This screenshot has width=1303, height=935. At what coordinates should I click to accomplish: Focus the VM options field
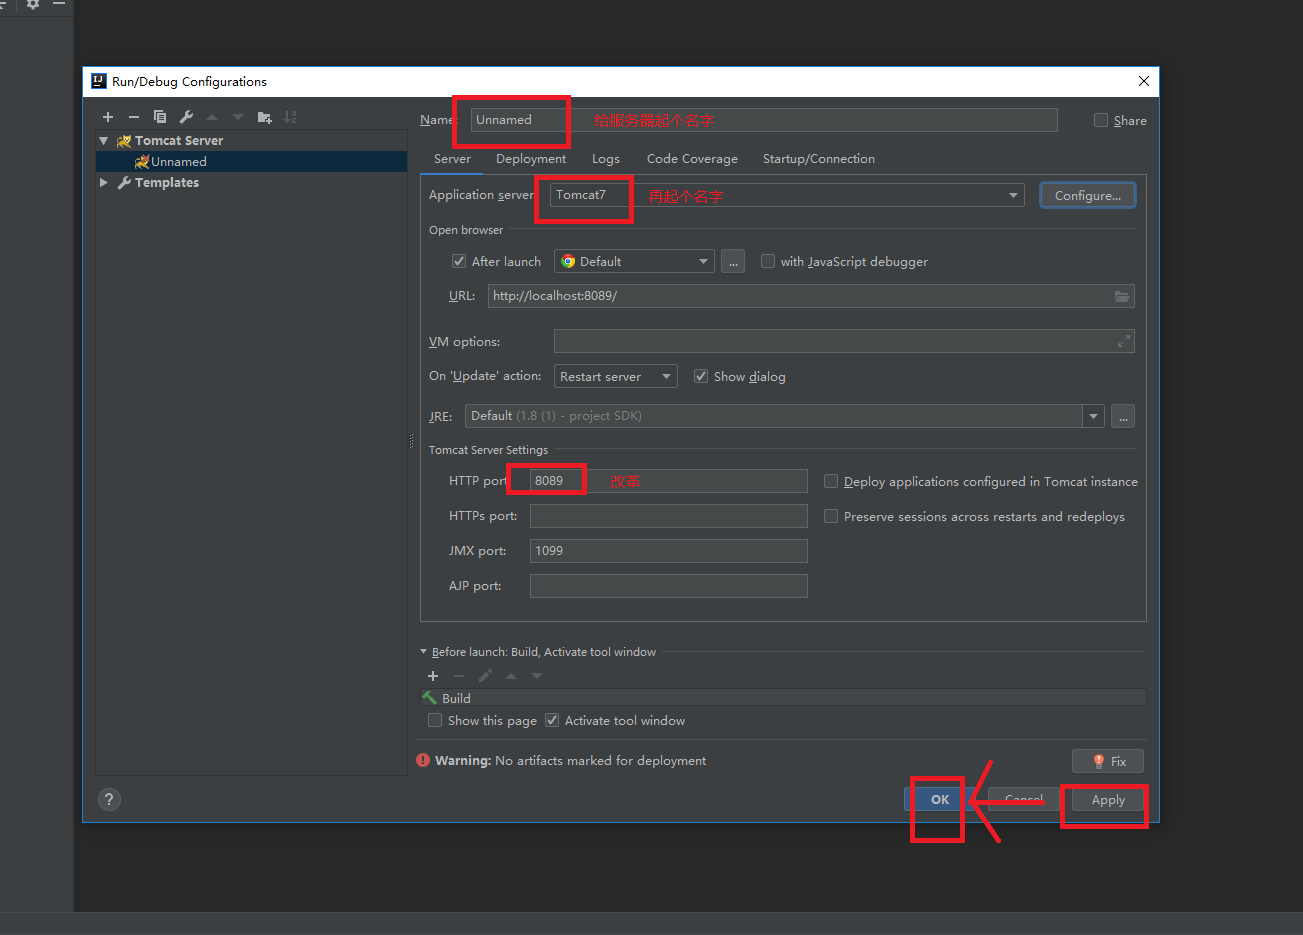coord(844,342)
